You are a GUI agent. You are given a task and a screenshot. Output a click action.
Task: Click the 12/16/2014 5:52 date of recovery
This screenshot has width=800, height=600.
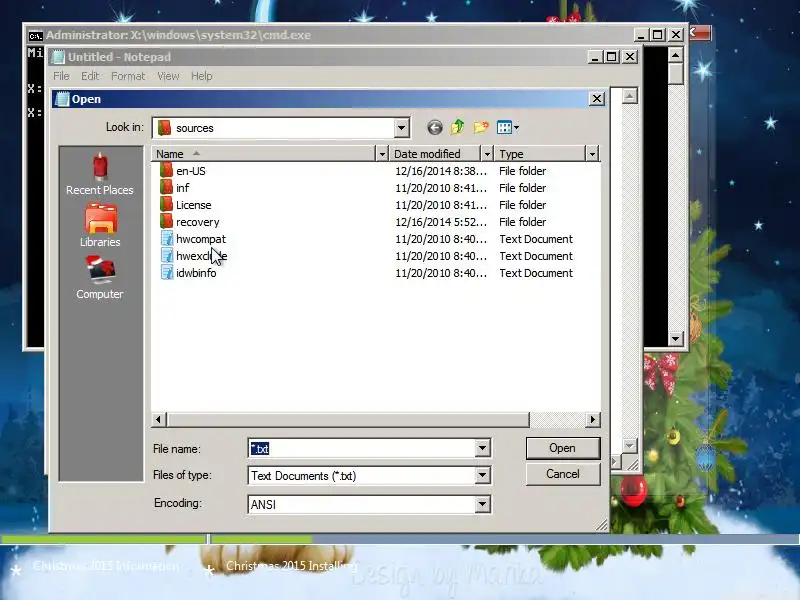(x=441, y=222)
